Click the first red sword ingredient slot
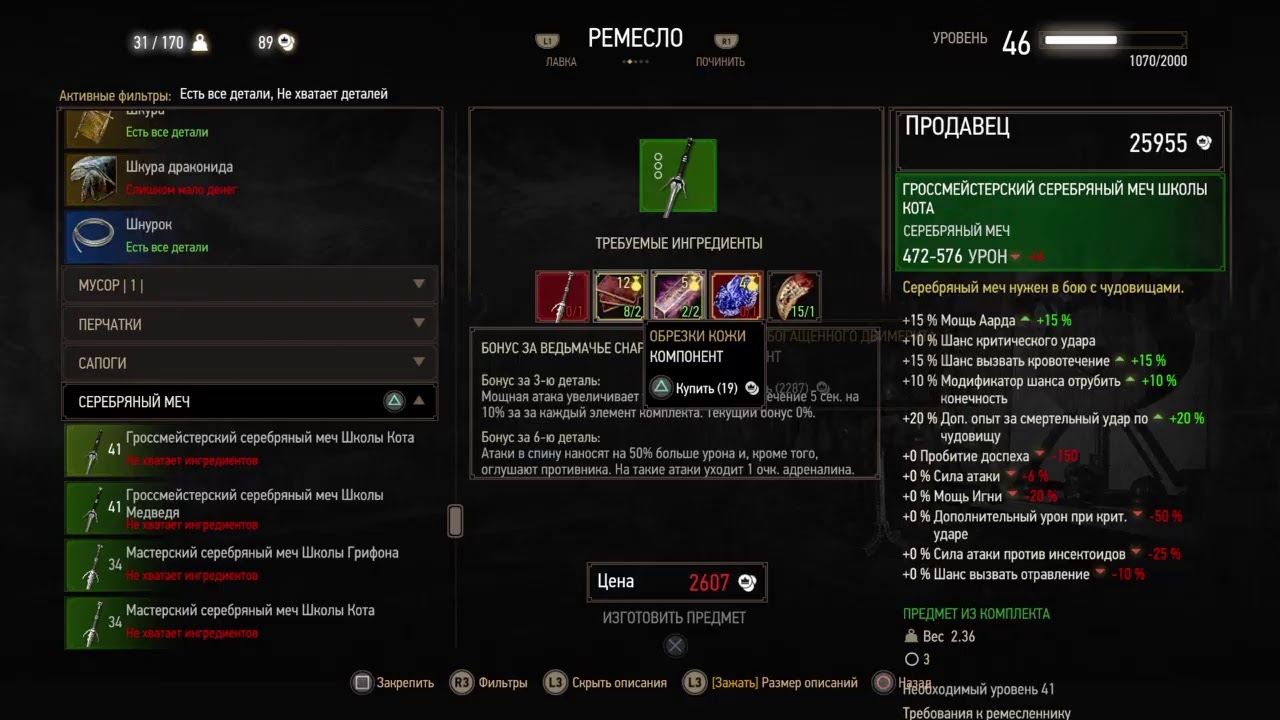This screenshot has width=1280, height=720. point(562,296)
